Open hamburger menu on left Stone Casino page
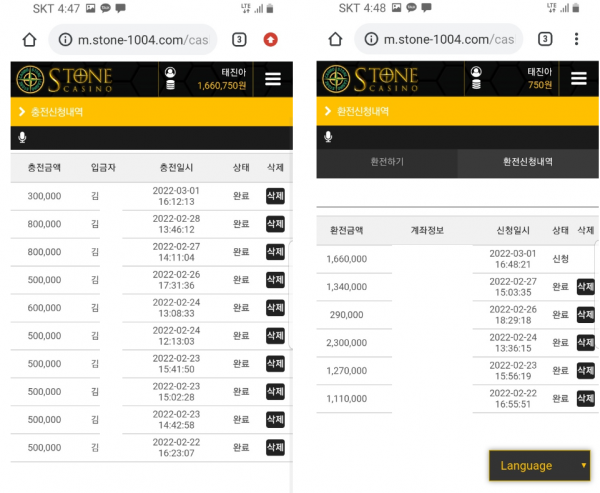Image resolution: width=600 pixels, height=493 pixels. point(272,79)
